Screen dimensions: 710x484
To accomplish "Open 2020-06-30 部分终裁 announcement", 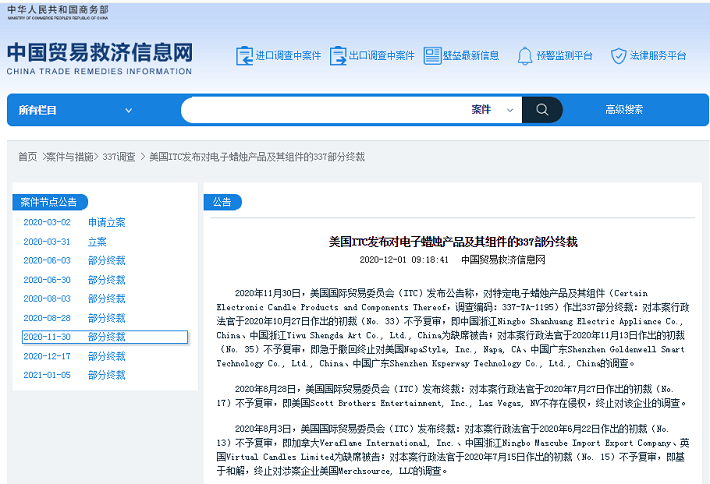I will pos(74,280).
